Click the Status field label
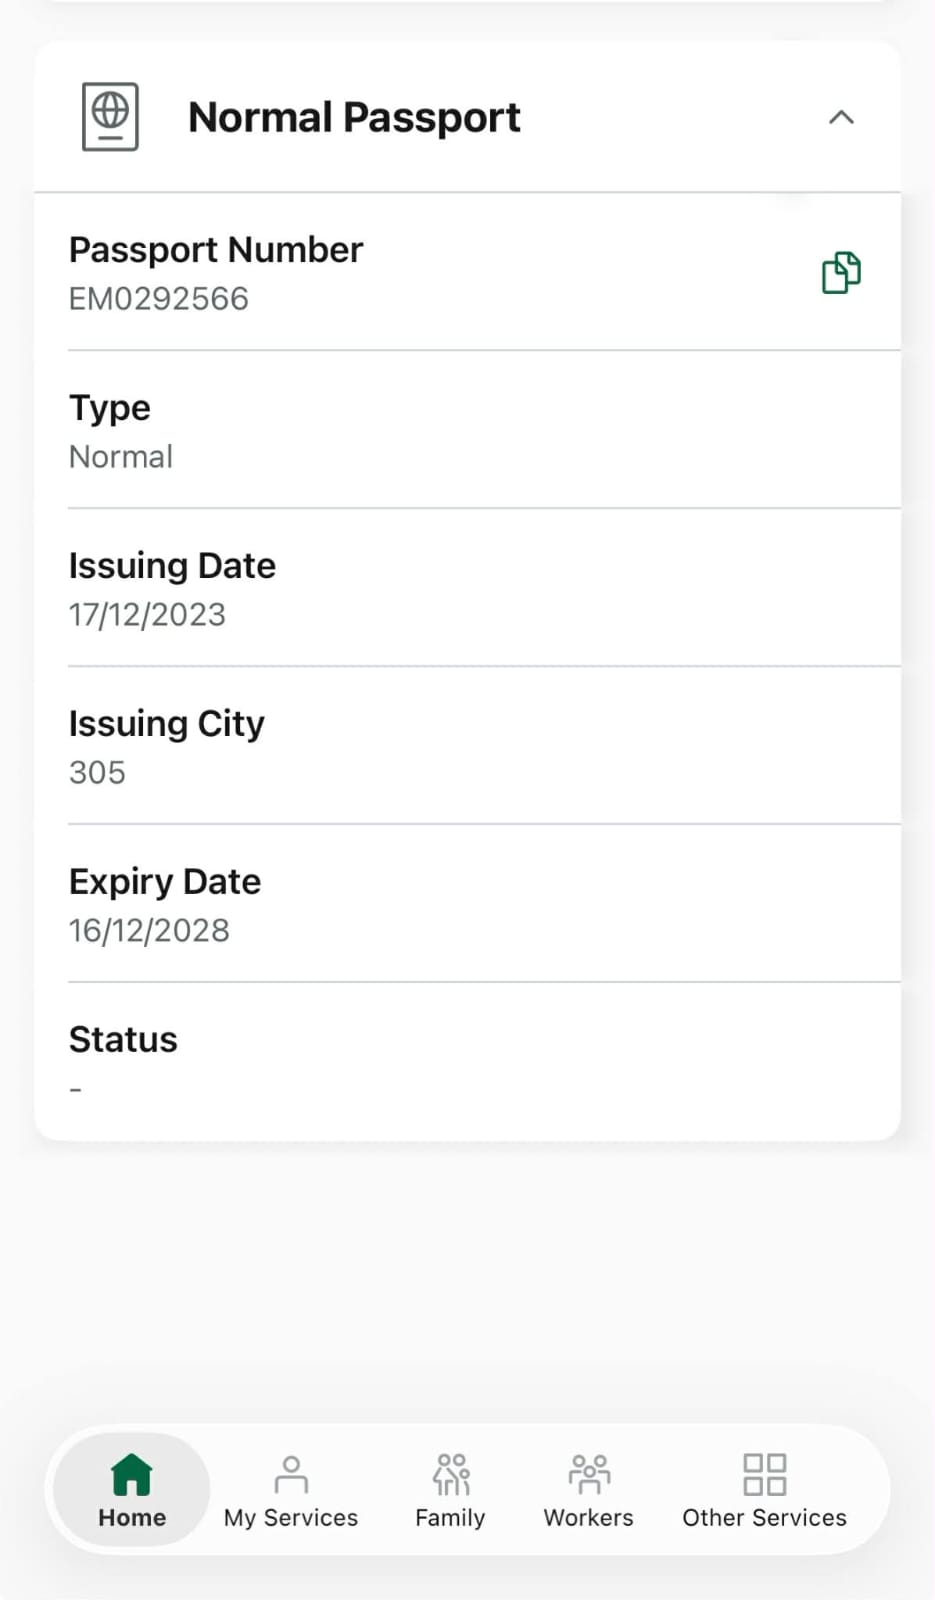 (x=123, y=1039)
